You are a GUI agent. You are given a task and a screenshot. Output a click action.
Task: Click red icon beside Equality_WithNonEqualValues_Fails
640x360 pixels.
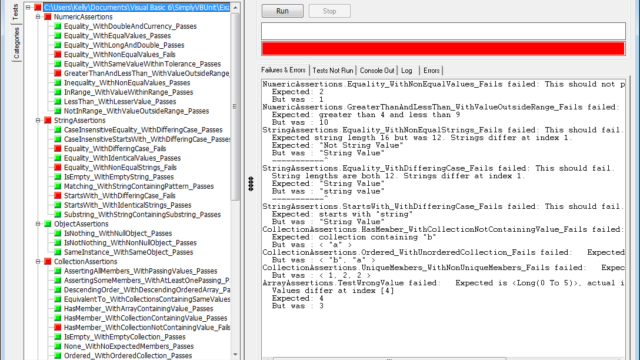point(58,54)
